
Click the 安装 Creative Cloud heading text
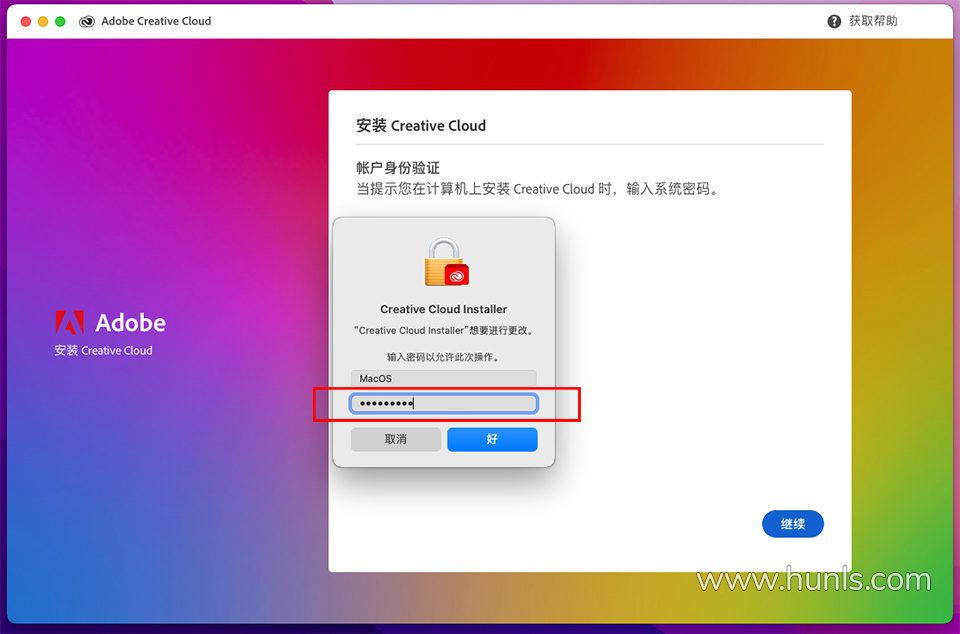421,125
